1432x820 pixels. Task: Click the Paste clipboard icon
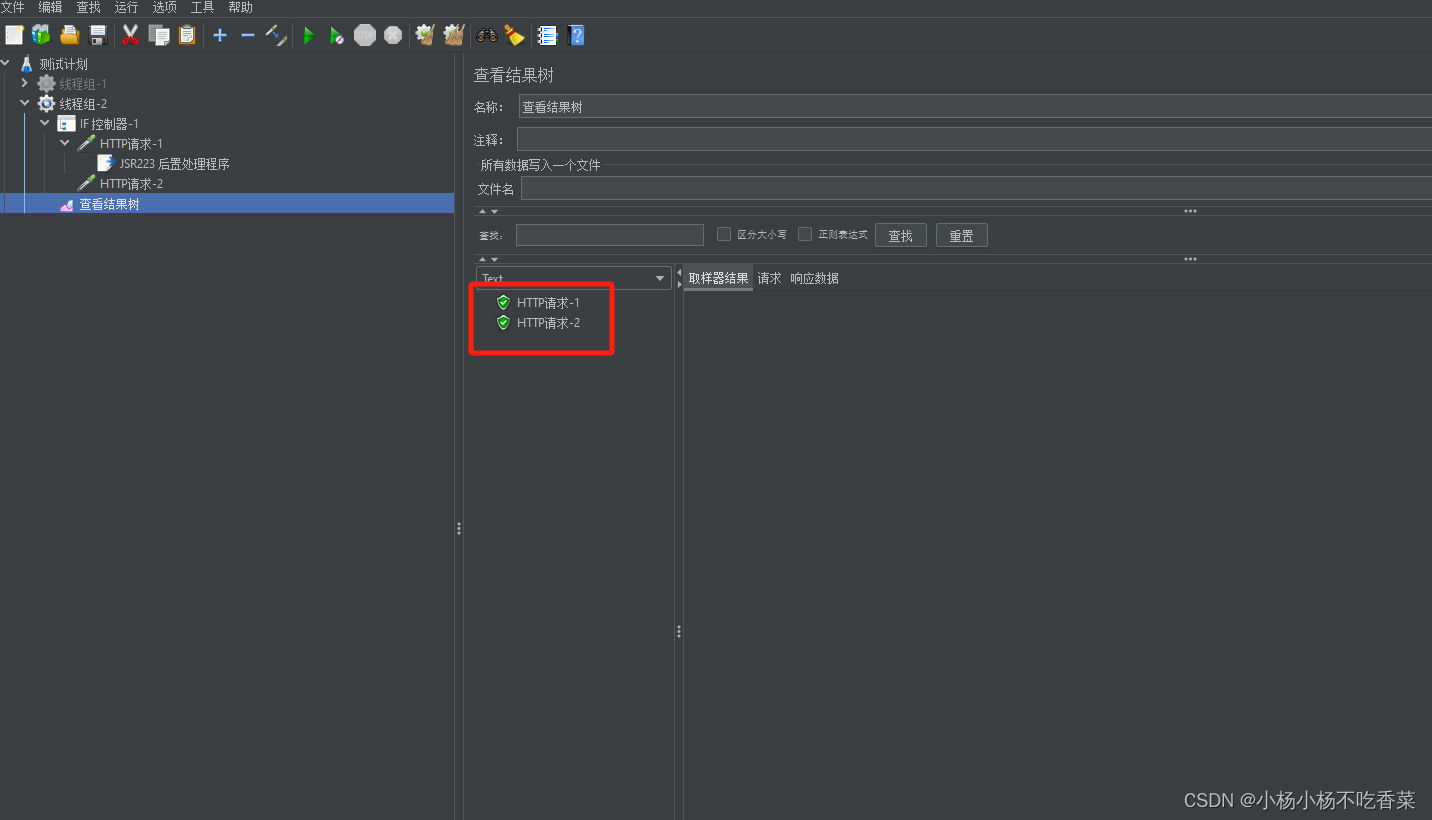[x=187, y=35]
